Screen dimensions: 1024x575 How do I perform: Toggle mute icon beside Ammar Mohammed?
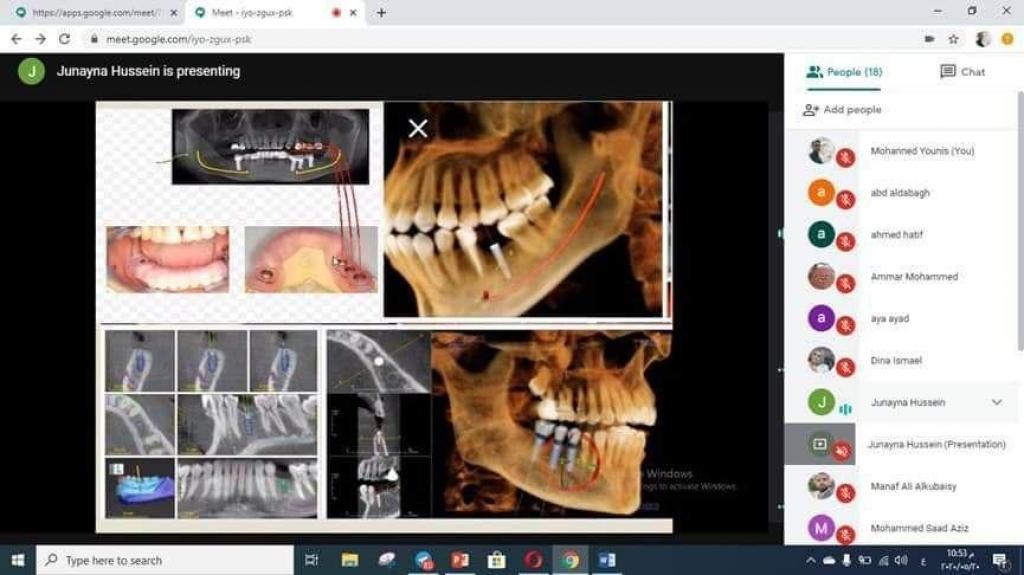click(x=845, y=284)
